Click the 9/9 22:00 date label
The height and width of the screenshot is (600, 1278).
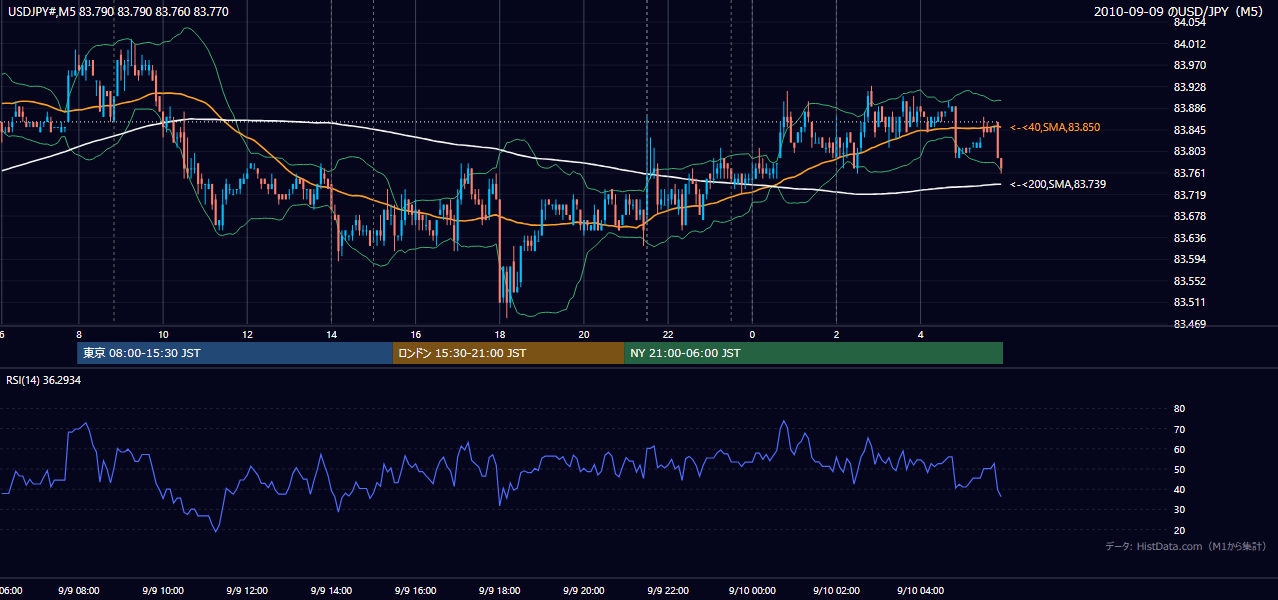pos(668,591)
